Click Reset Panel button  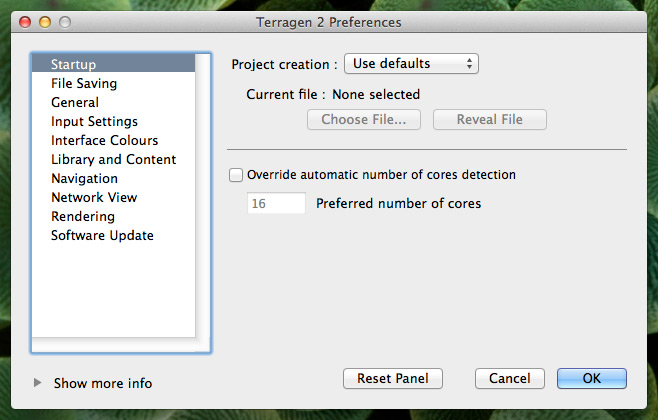click(x=393, y=378)
